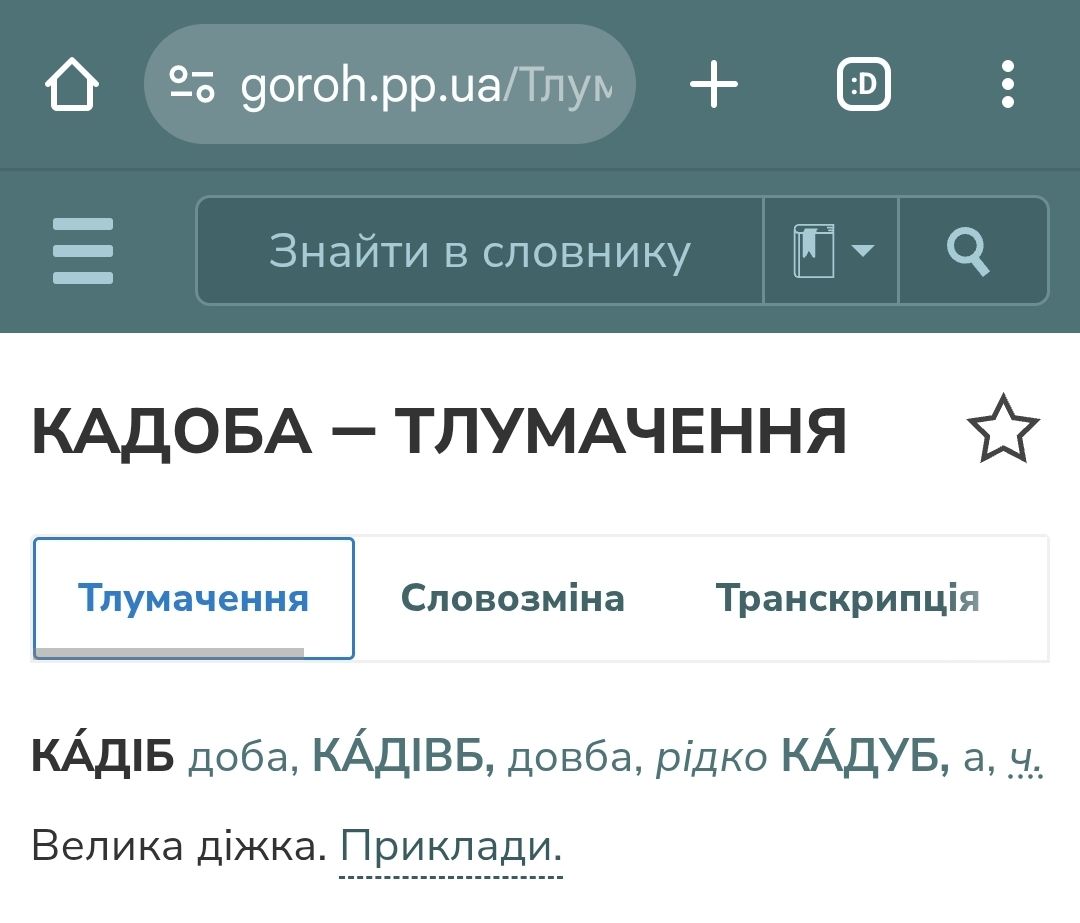The image size is (1080, 923).
Task: Click the magnifier search button
Action: pyautogui.click(x=968, y=251)
